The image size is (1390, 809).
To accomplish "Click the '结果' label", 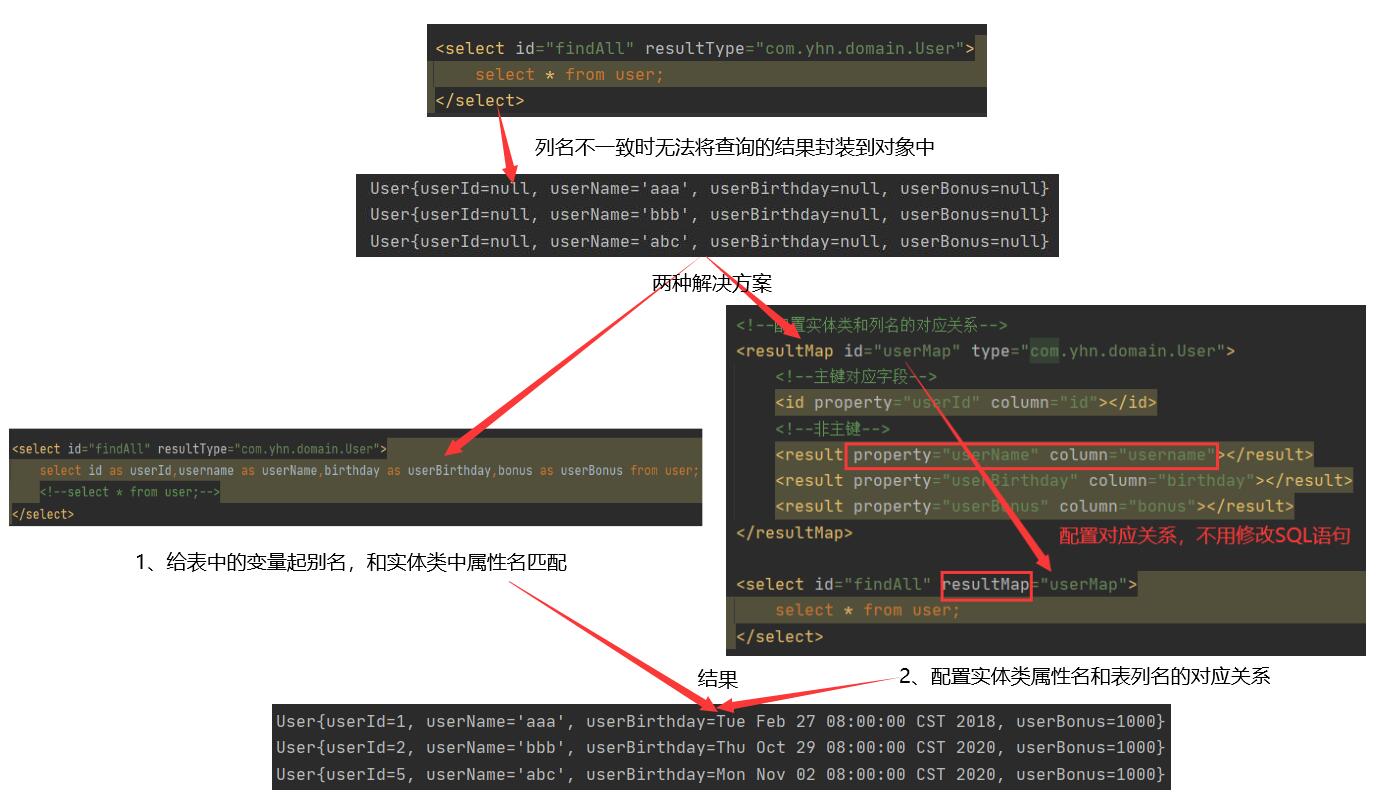I will click(717, 679).
